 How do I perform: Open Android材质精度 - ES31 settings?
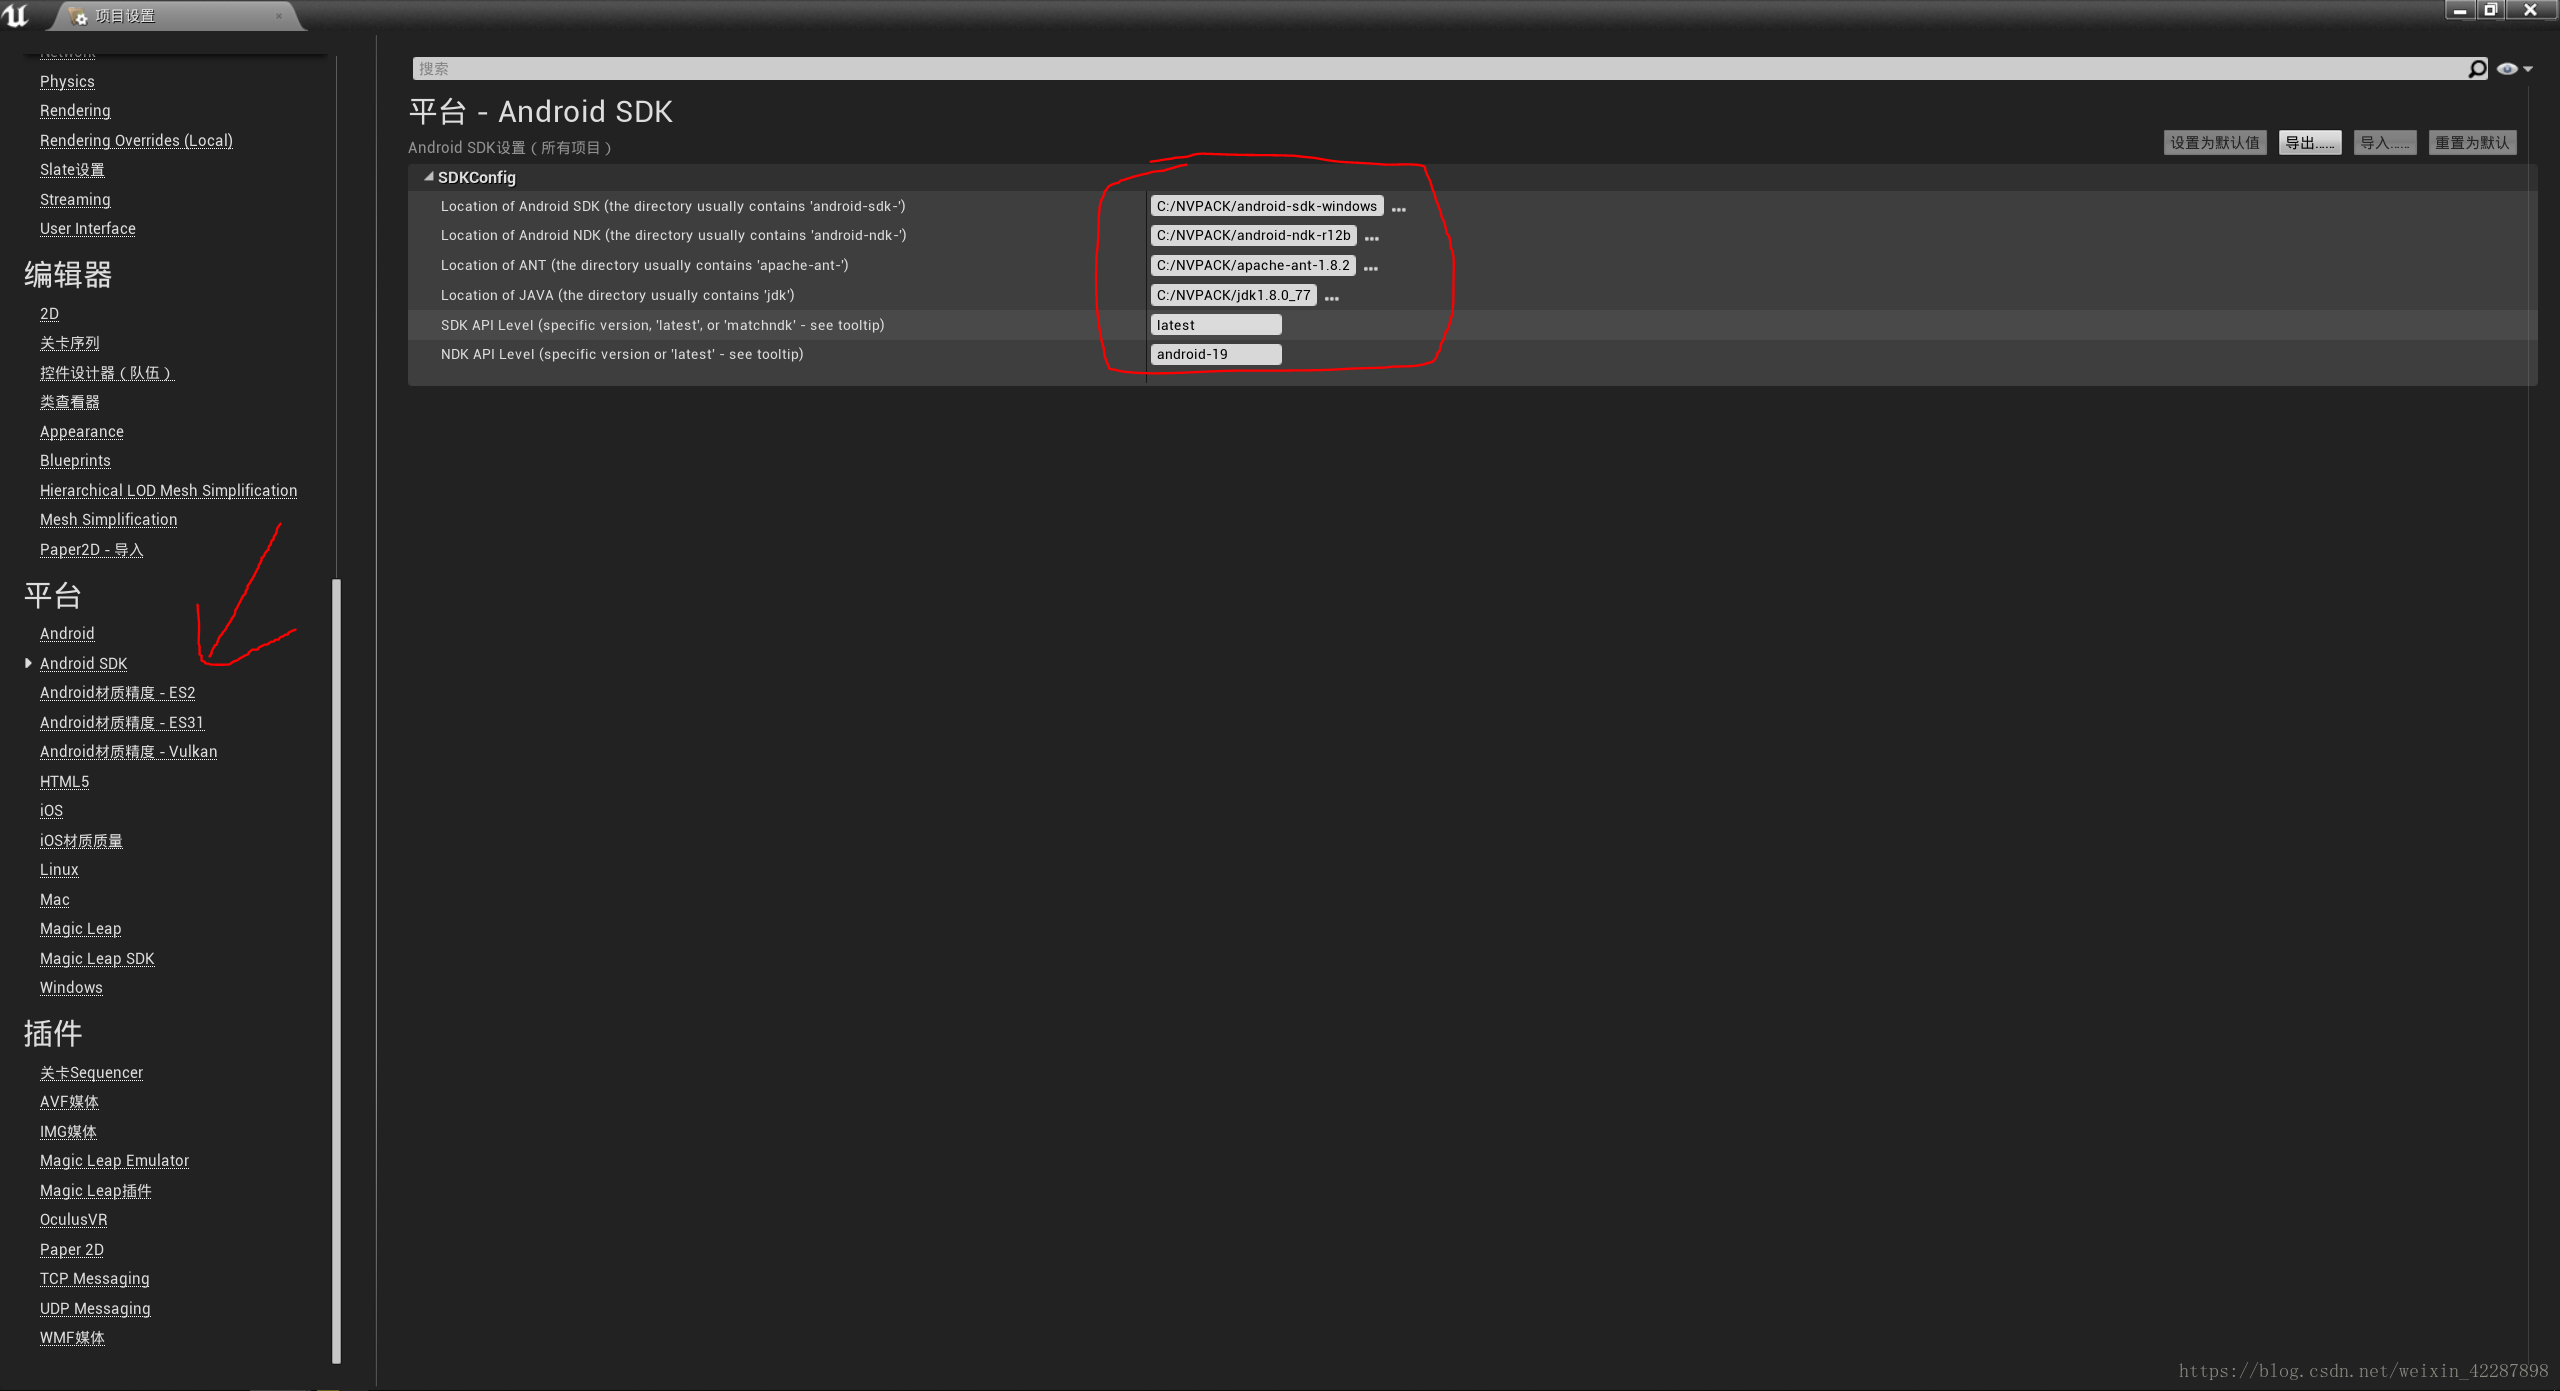tap(122, 722)
